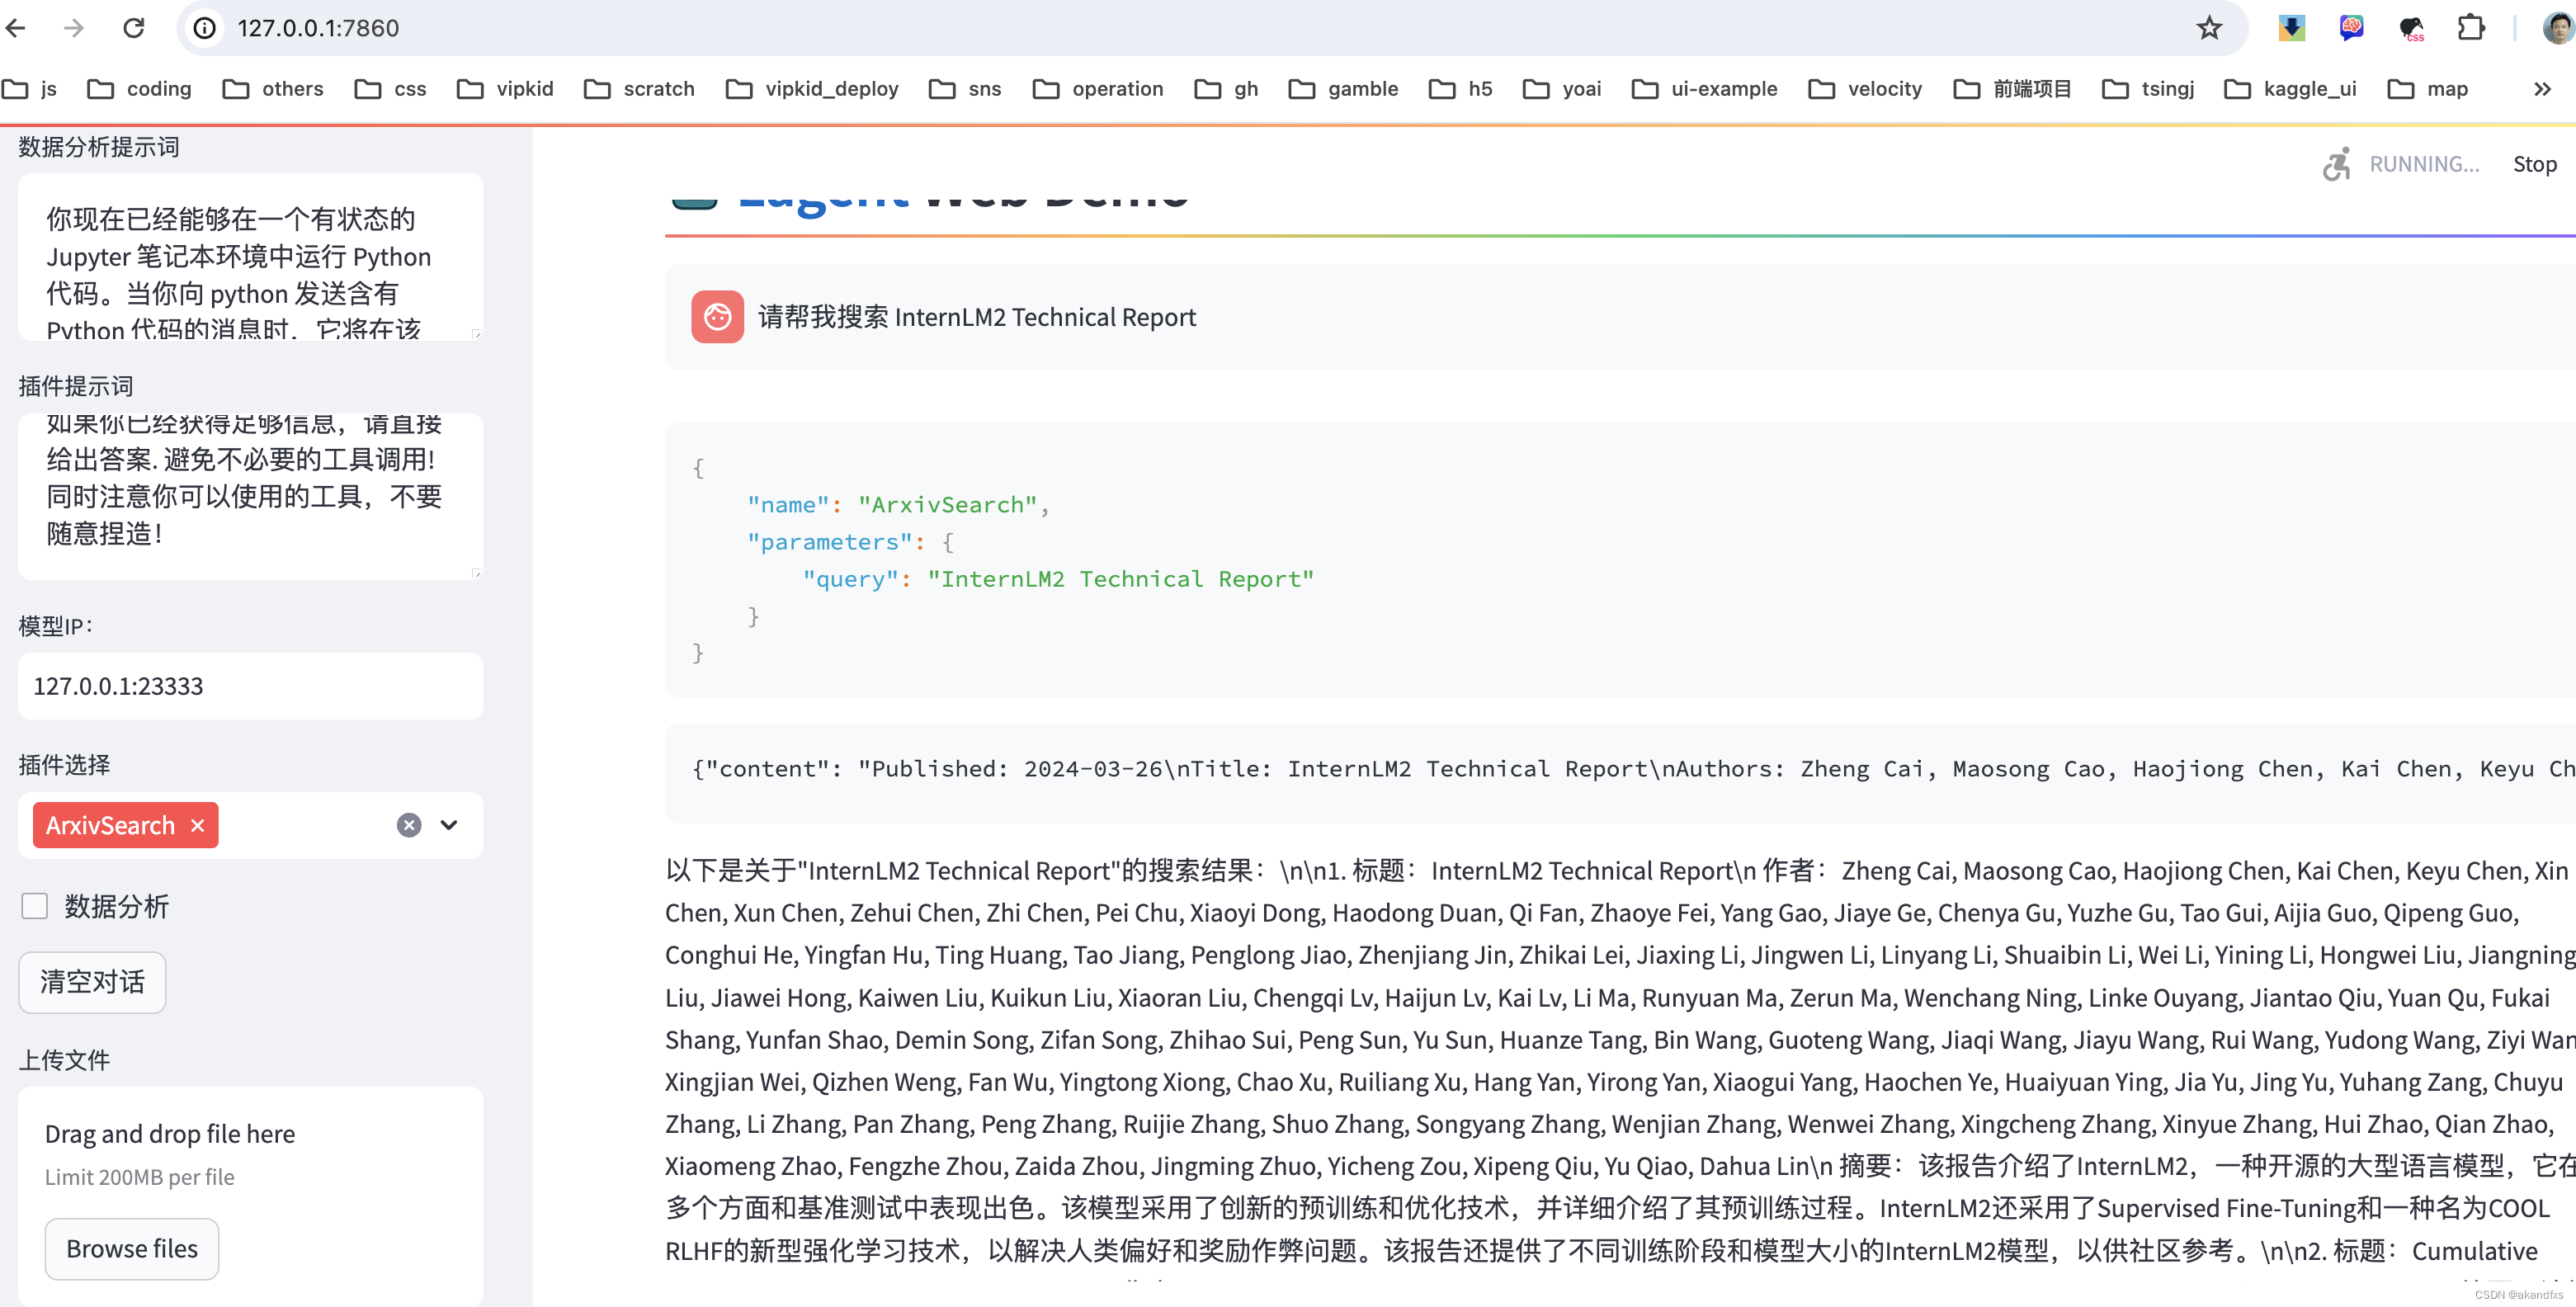Open the brain extension icon
The image size is (2576, 1307).
point(2351,28)
